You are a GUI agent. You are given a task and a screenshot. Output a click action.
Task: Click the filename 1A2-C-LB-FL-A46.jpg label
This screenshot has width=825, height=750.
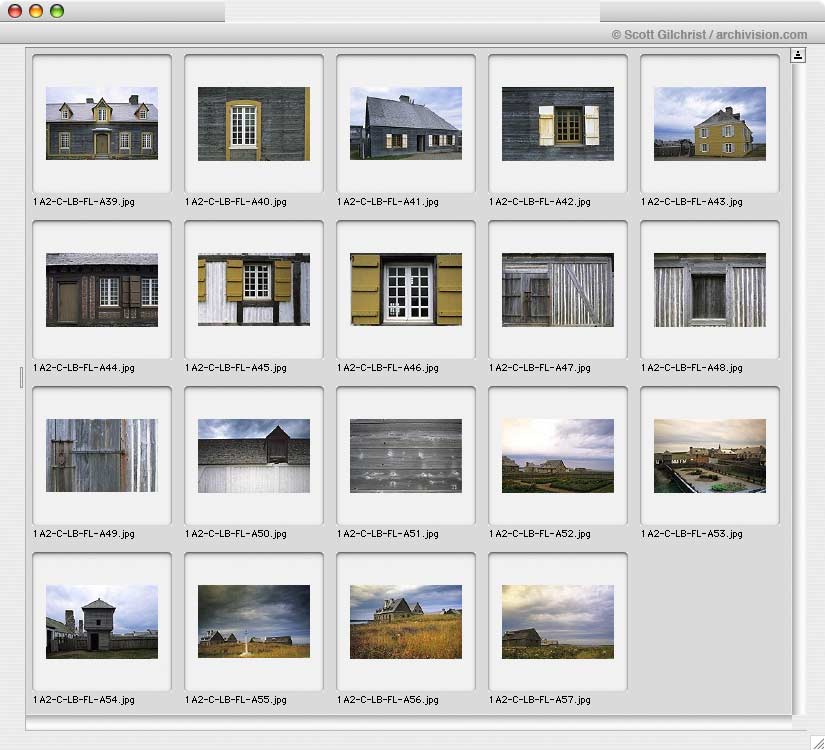pyautogui.click(x=388, y=368)
